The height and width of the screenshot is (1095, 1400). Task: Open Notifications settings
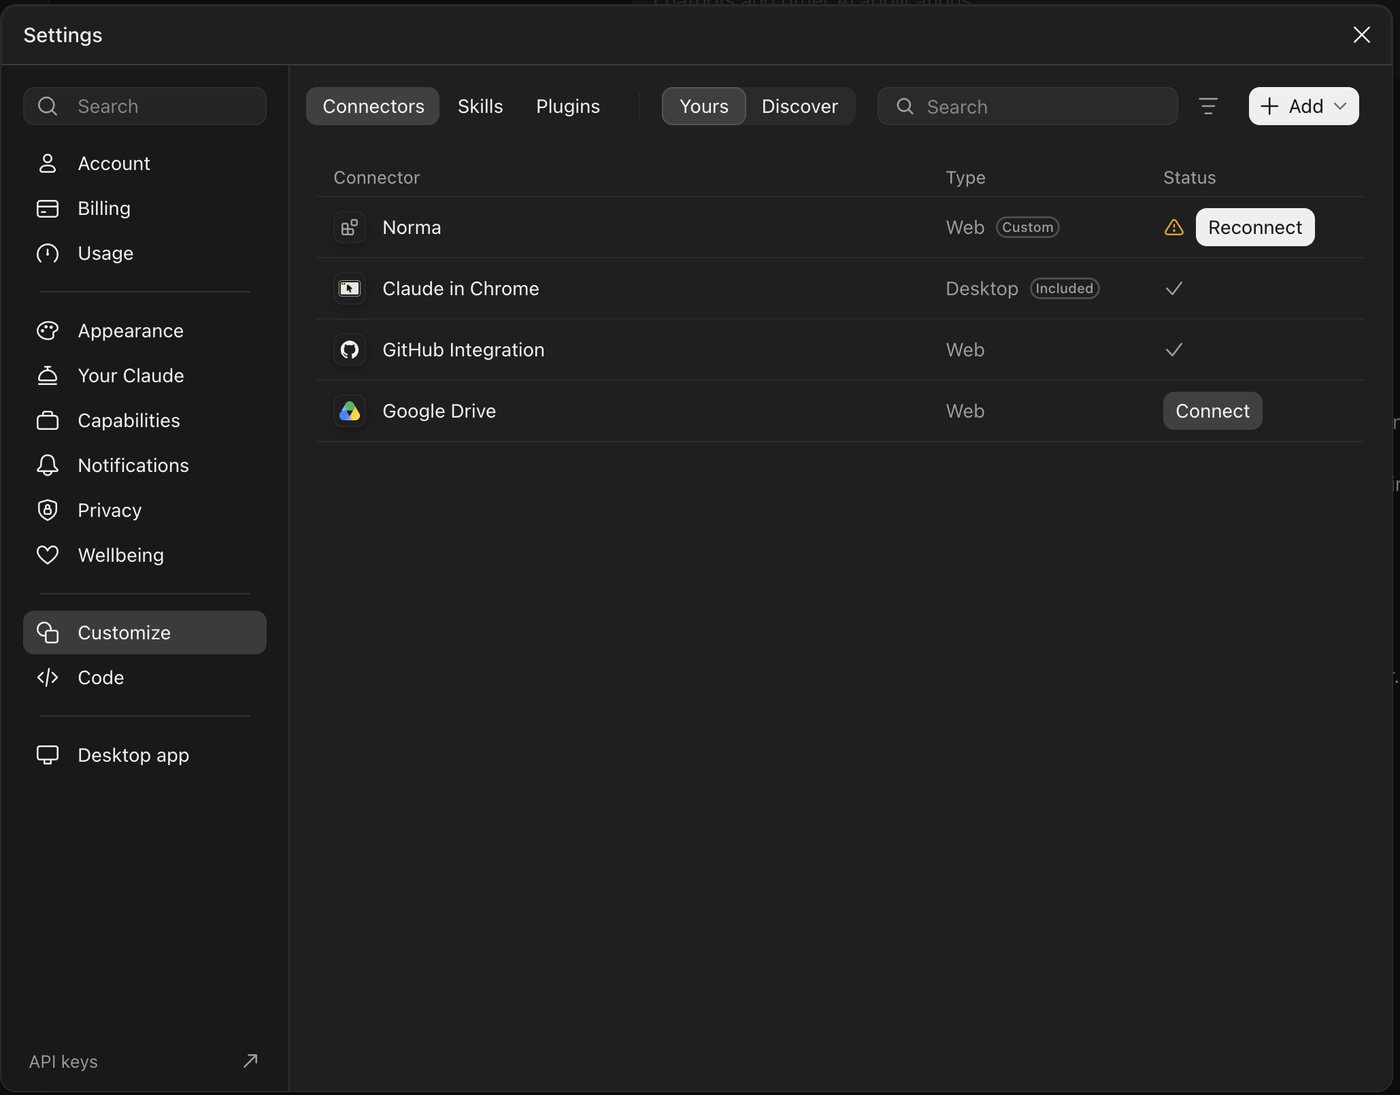(145, 466)
